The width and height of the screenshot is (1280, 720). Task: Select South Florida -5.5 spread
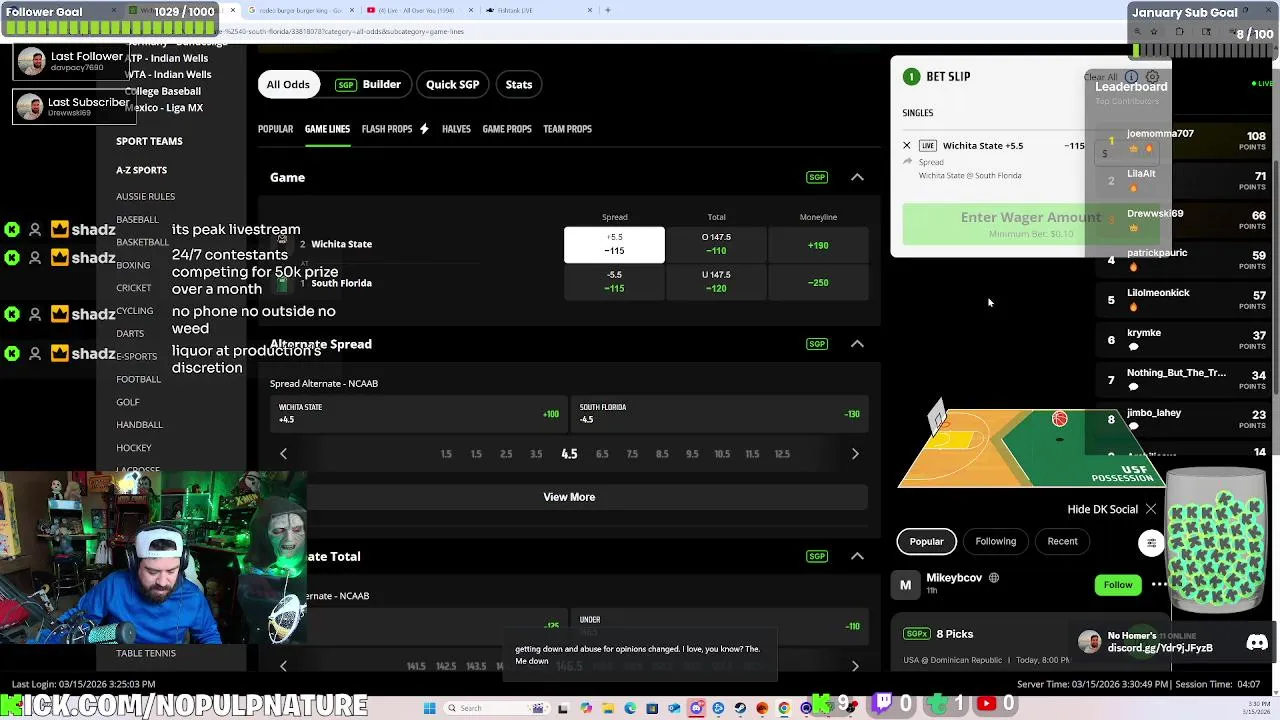tap(614, 282)
